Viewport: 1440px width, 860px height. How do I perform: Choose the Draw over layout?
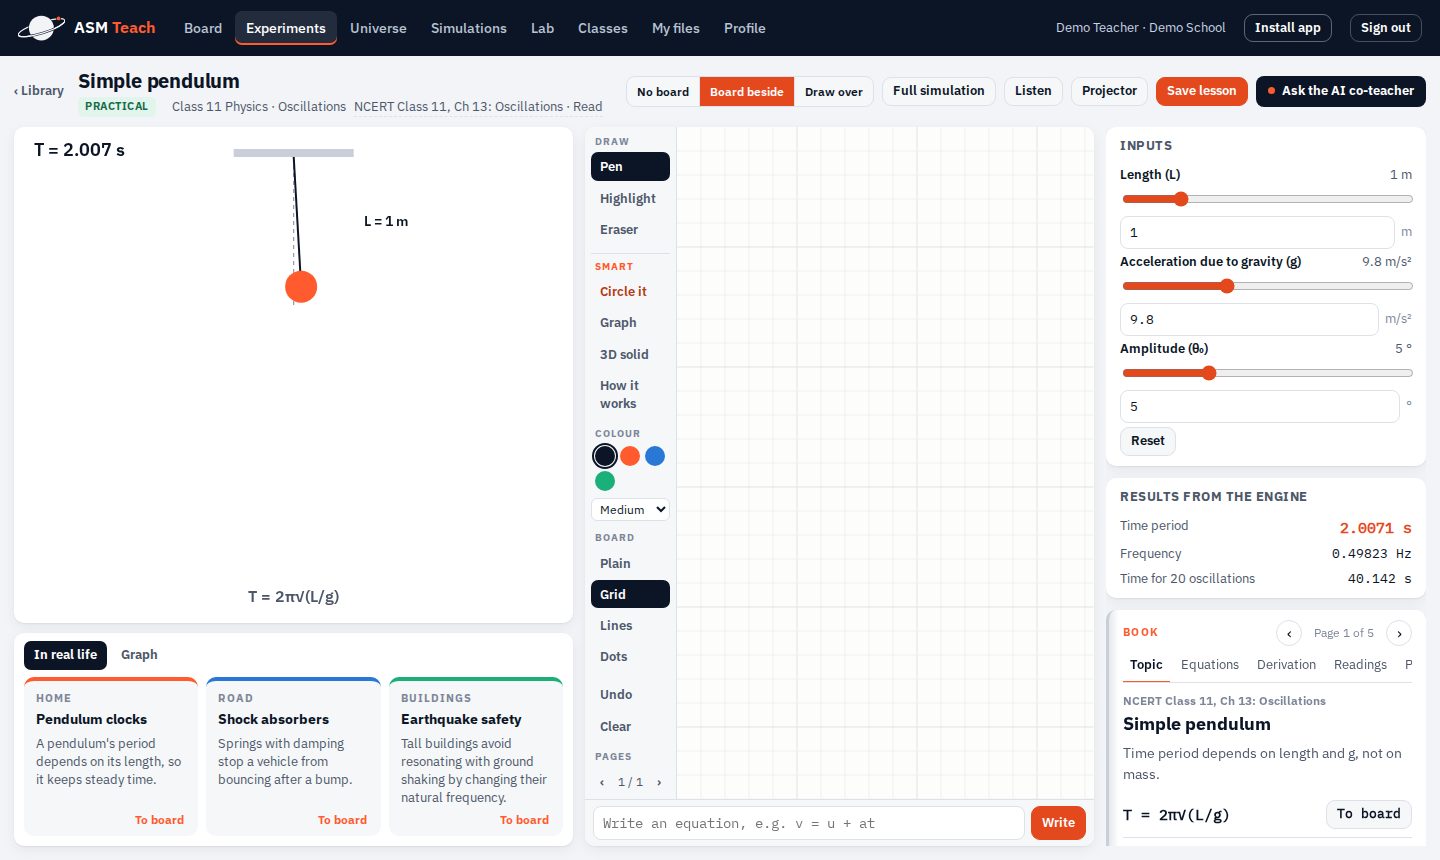[834, 91]
